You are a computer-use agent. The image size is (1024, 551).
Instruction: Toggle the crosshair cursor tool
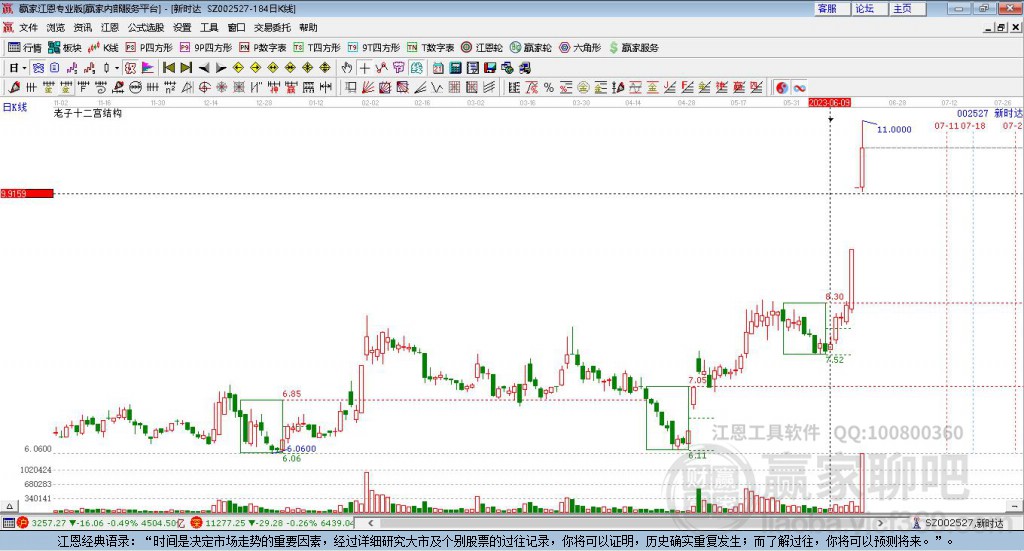pyautogui.click(x=364, y=68)
